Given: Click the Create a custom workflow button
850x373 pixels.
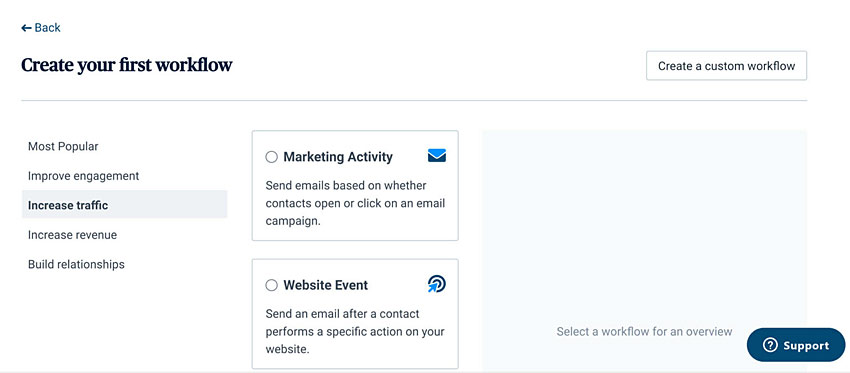Looking at the screenshot, I should point(726,66).
